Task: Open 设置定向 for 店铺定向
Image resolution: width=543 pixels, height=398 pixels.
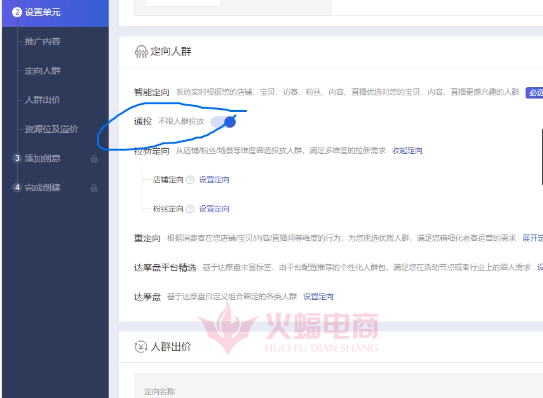Action: point(214,180)
